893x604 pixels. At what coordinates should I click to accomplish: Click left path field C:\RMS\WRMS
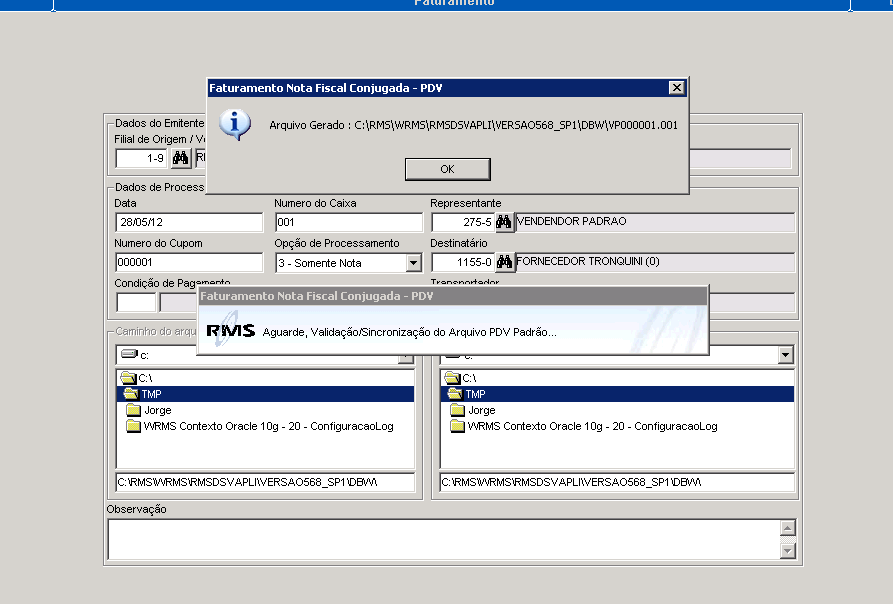click(x=265, y=482)
